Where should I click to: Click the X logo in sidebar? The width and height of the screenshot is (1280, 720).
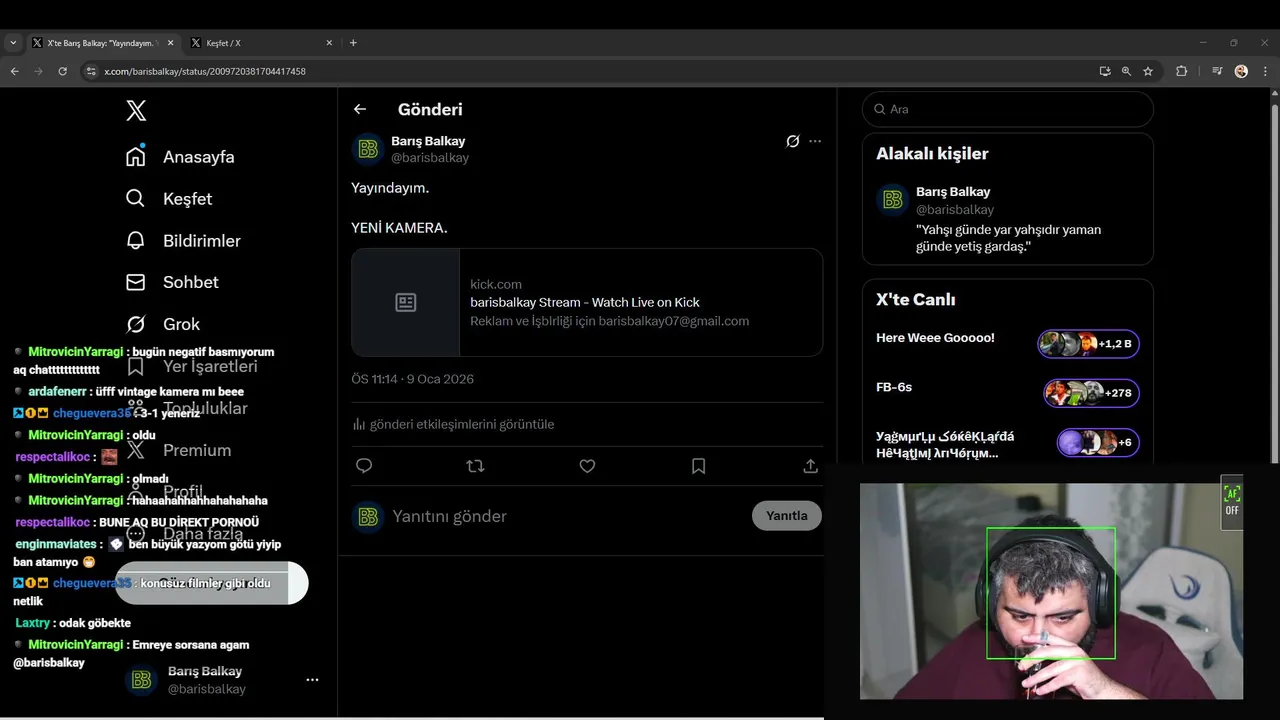[x=136, y=111]
